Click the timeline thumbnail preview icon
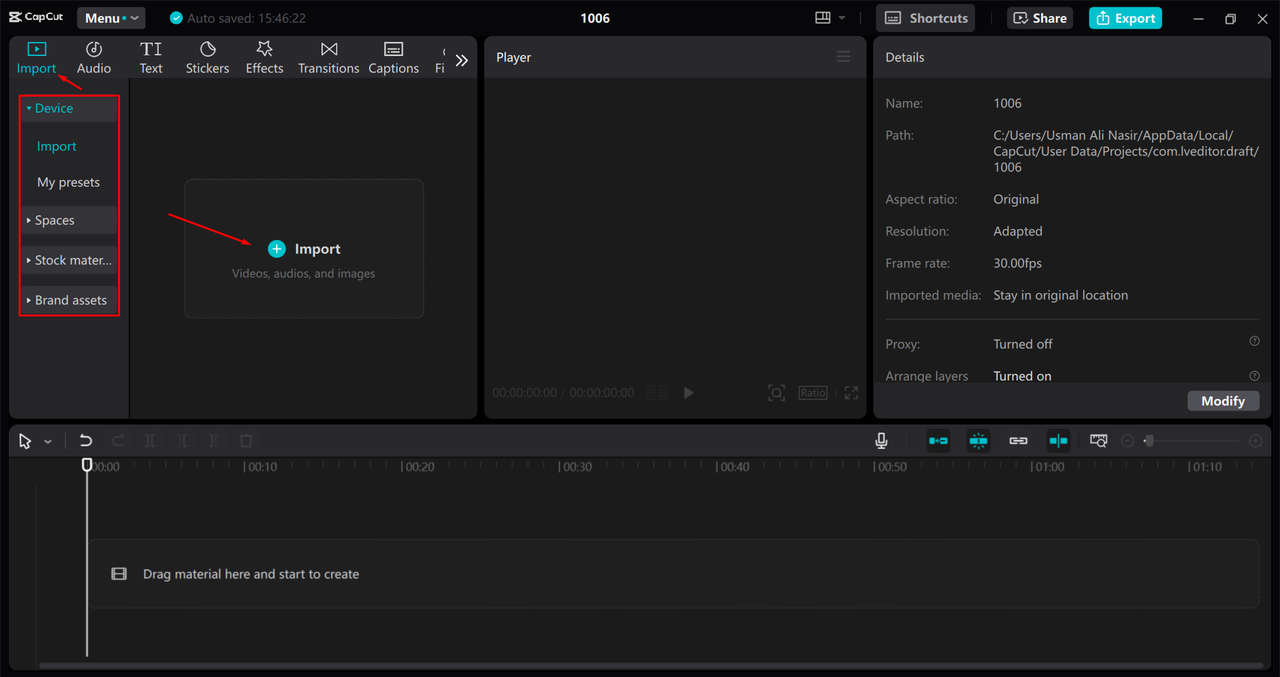Viewport: 1280px width, 677px height. (x=1099, y=441)
